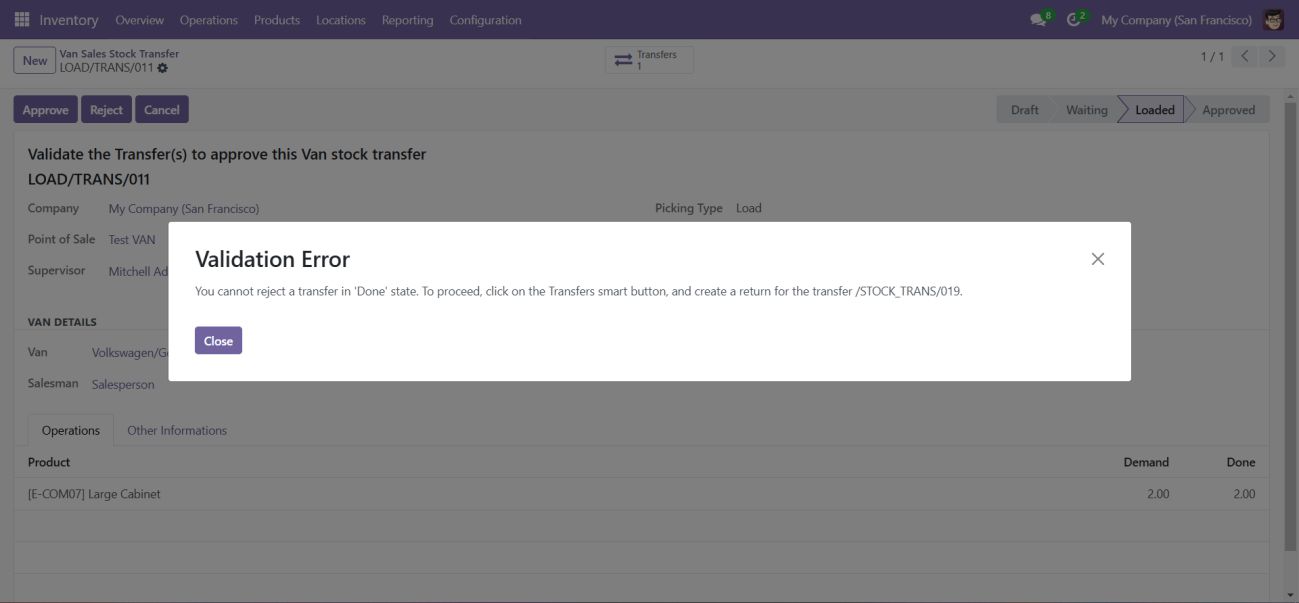Expand the Configuration menu
The height and width of the screenshot is (603, 1299).
click(x=485, y=20)
